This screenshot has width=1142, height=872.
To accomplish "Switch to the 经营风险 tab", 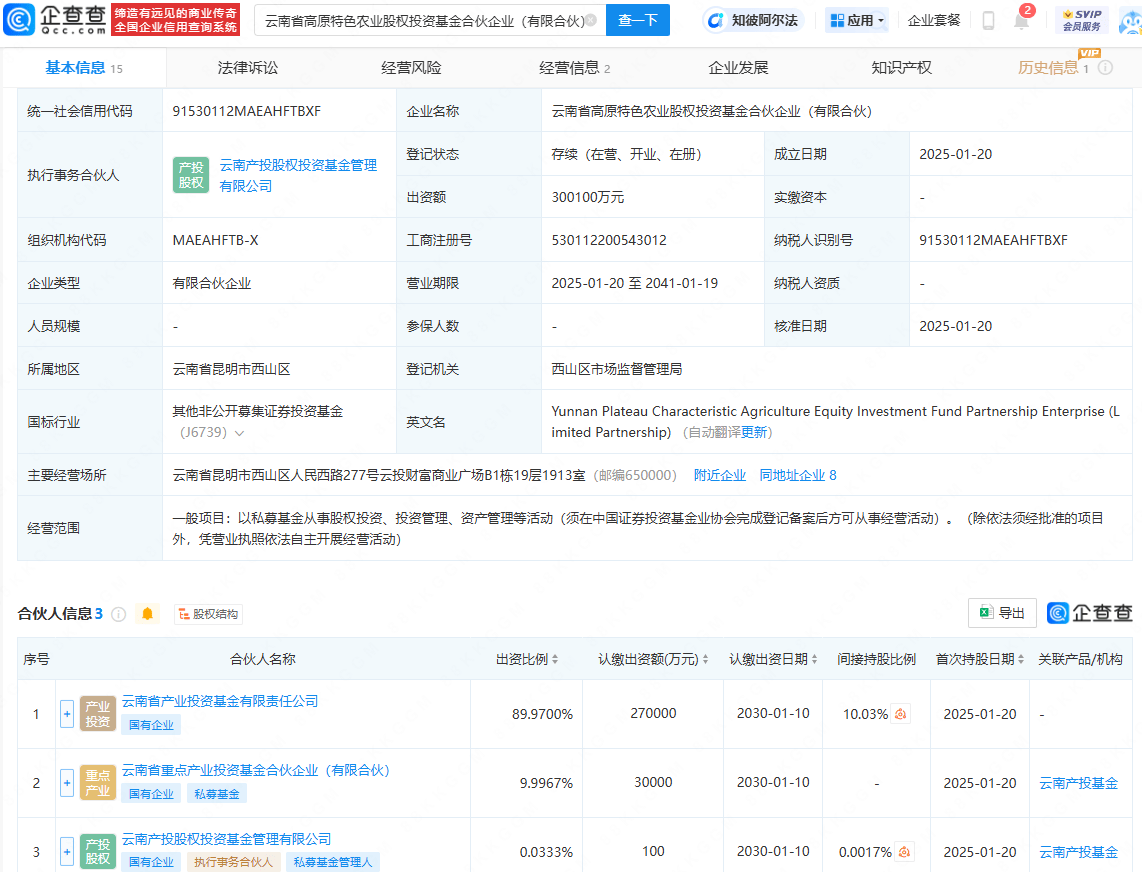I will (411, 68).
